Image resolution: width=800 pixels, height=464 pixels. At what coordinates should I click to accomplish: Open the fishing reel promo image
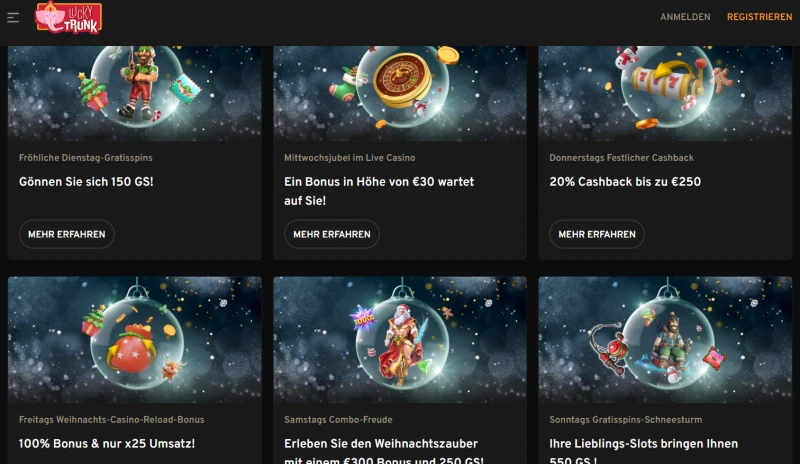665,340
